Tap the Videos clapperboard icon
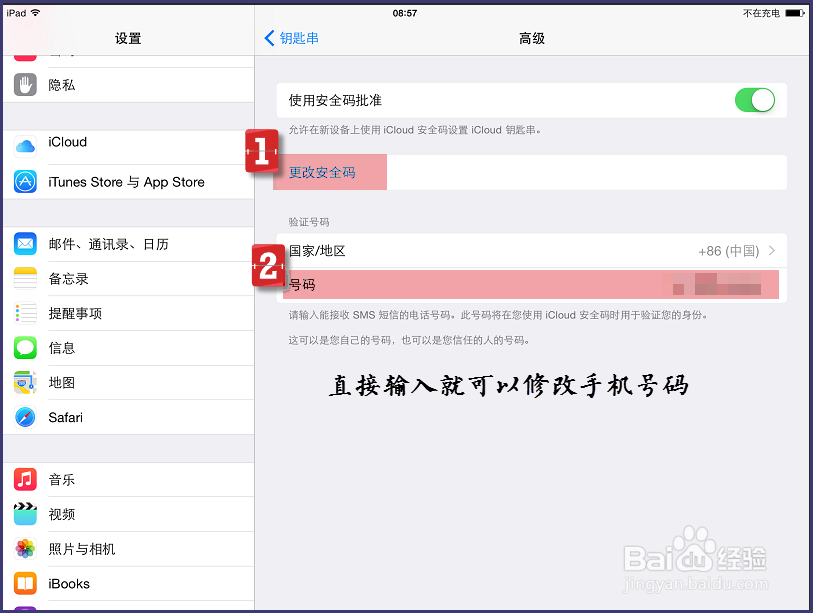The width and height of the screenshot is (813, 613). pyautogui.click(x=25, y=514)
